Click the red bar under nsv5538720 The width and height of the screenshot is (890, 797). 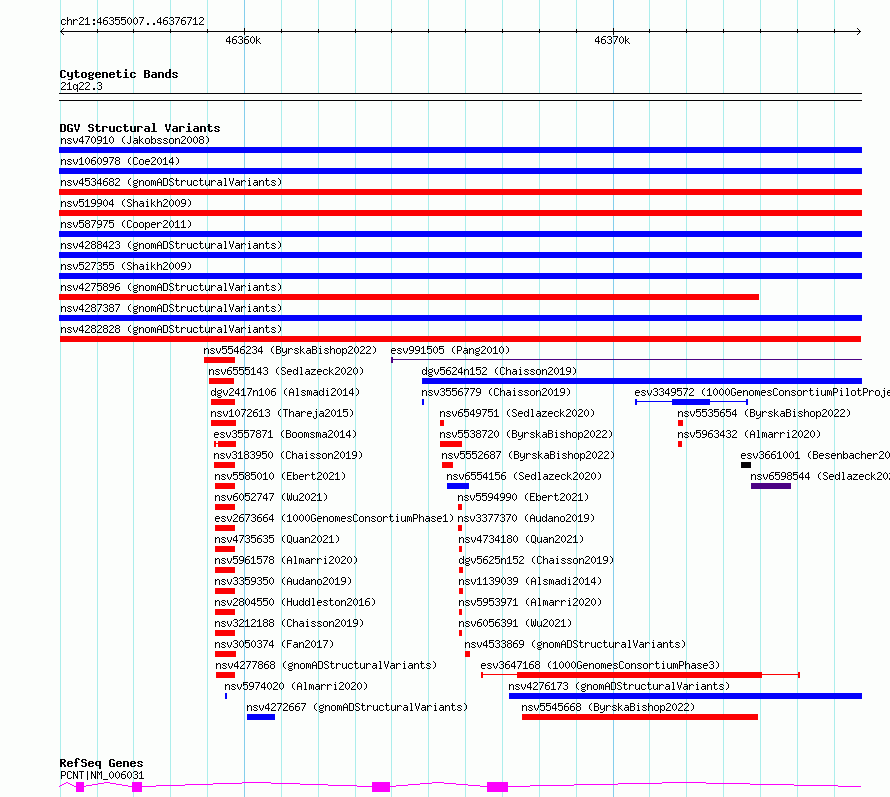[x=451, y=444]
